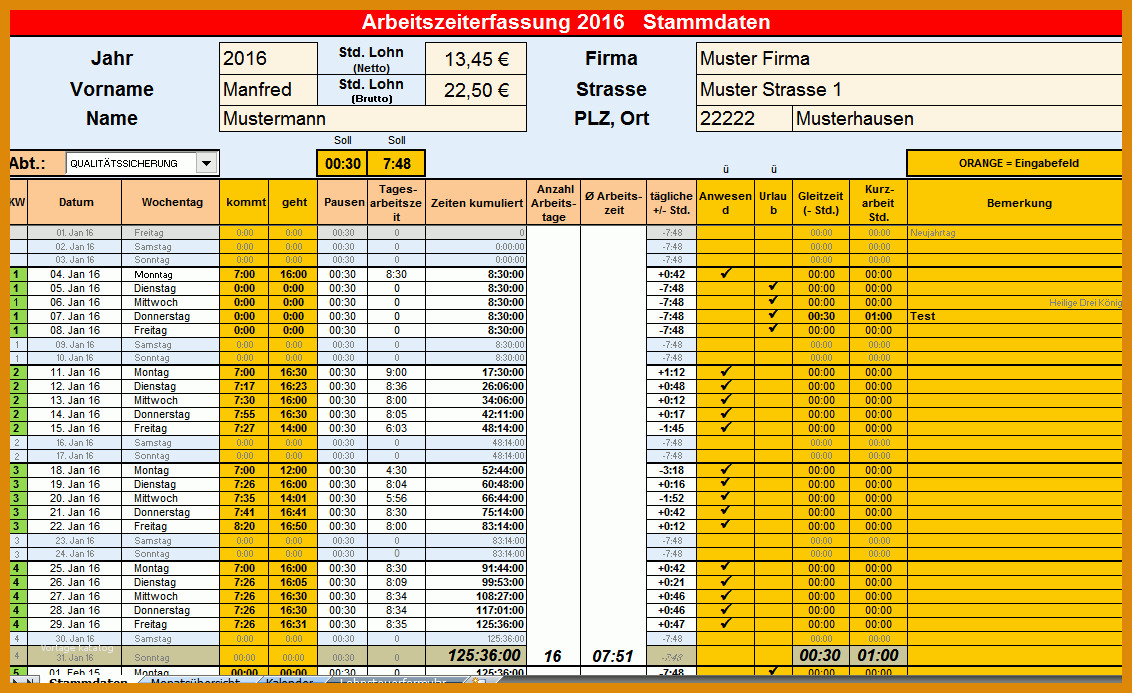Open the Kalender sheet tab

pos(289,684)
